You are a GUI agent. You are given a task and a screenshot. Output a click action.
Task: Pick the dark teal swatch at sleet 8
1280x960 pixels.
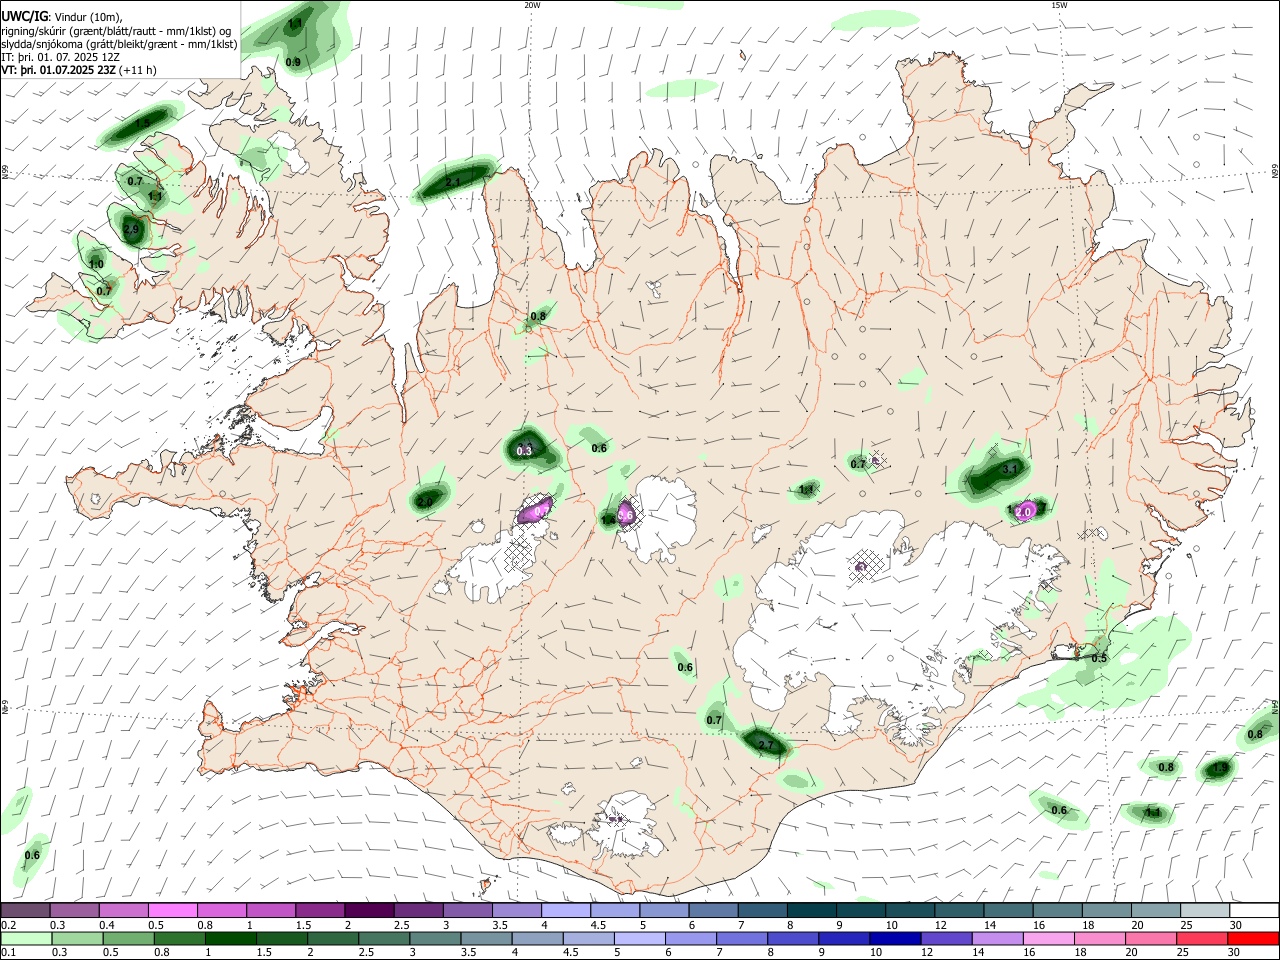811,910
